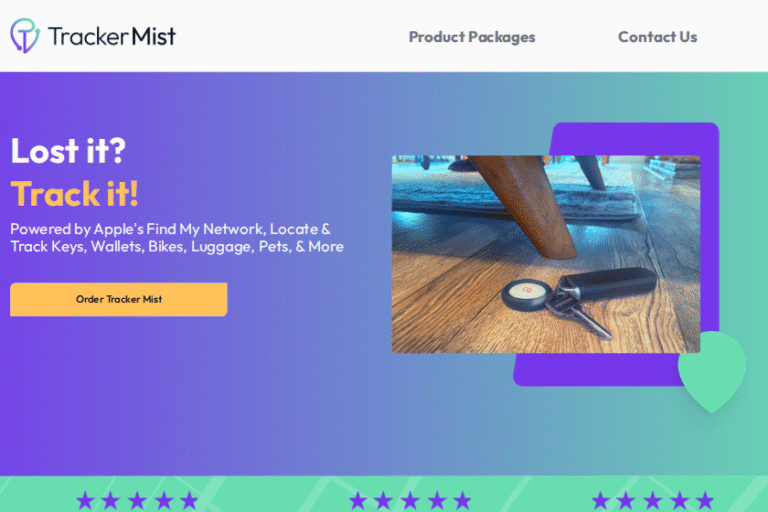Go to the Contact Us page
The width and height of the screenshot is (768, 512).
pos(657,37)
